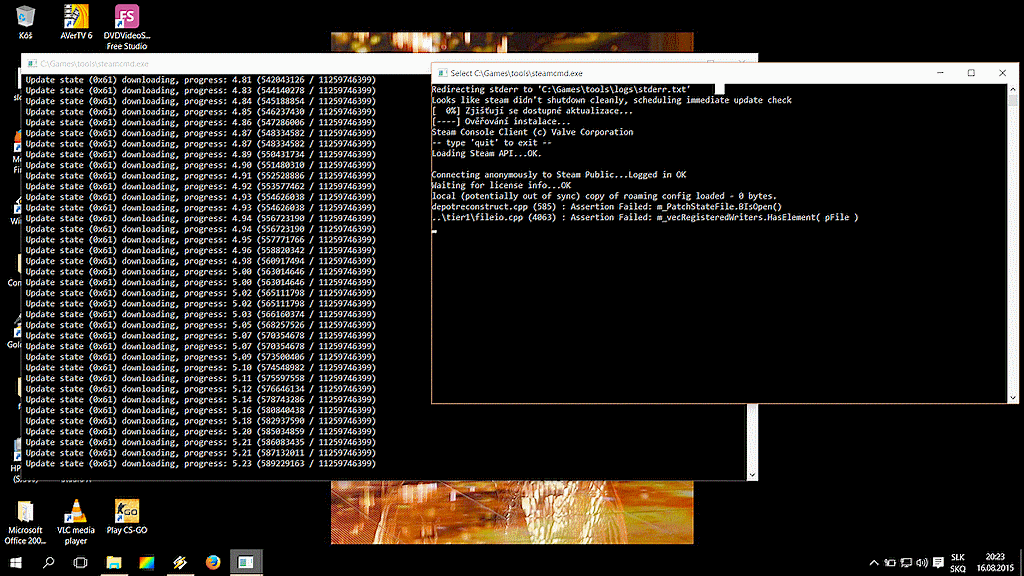Close the Select steamcmd.exe window
1024x576 pixels.
pos(1002,73)
